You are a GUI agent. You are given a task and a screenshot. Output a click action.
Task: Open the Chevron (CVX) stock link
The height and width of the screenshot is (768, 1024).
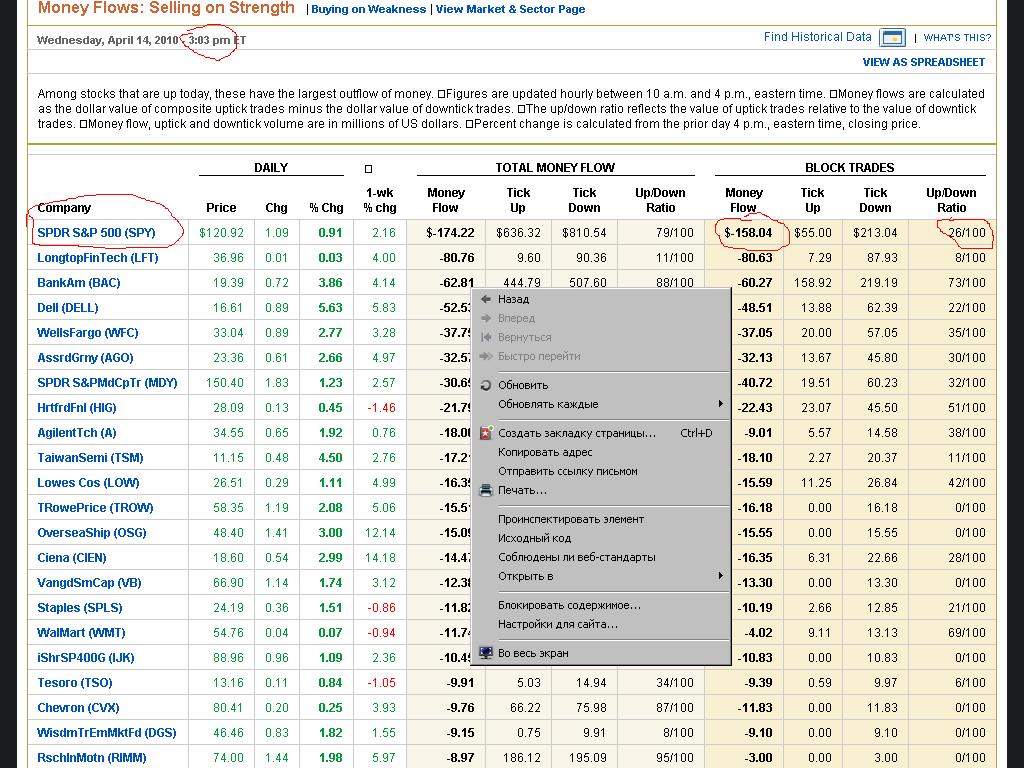click(78, 708)
